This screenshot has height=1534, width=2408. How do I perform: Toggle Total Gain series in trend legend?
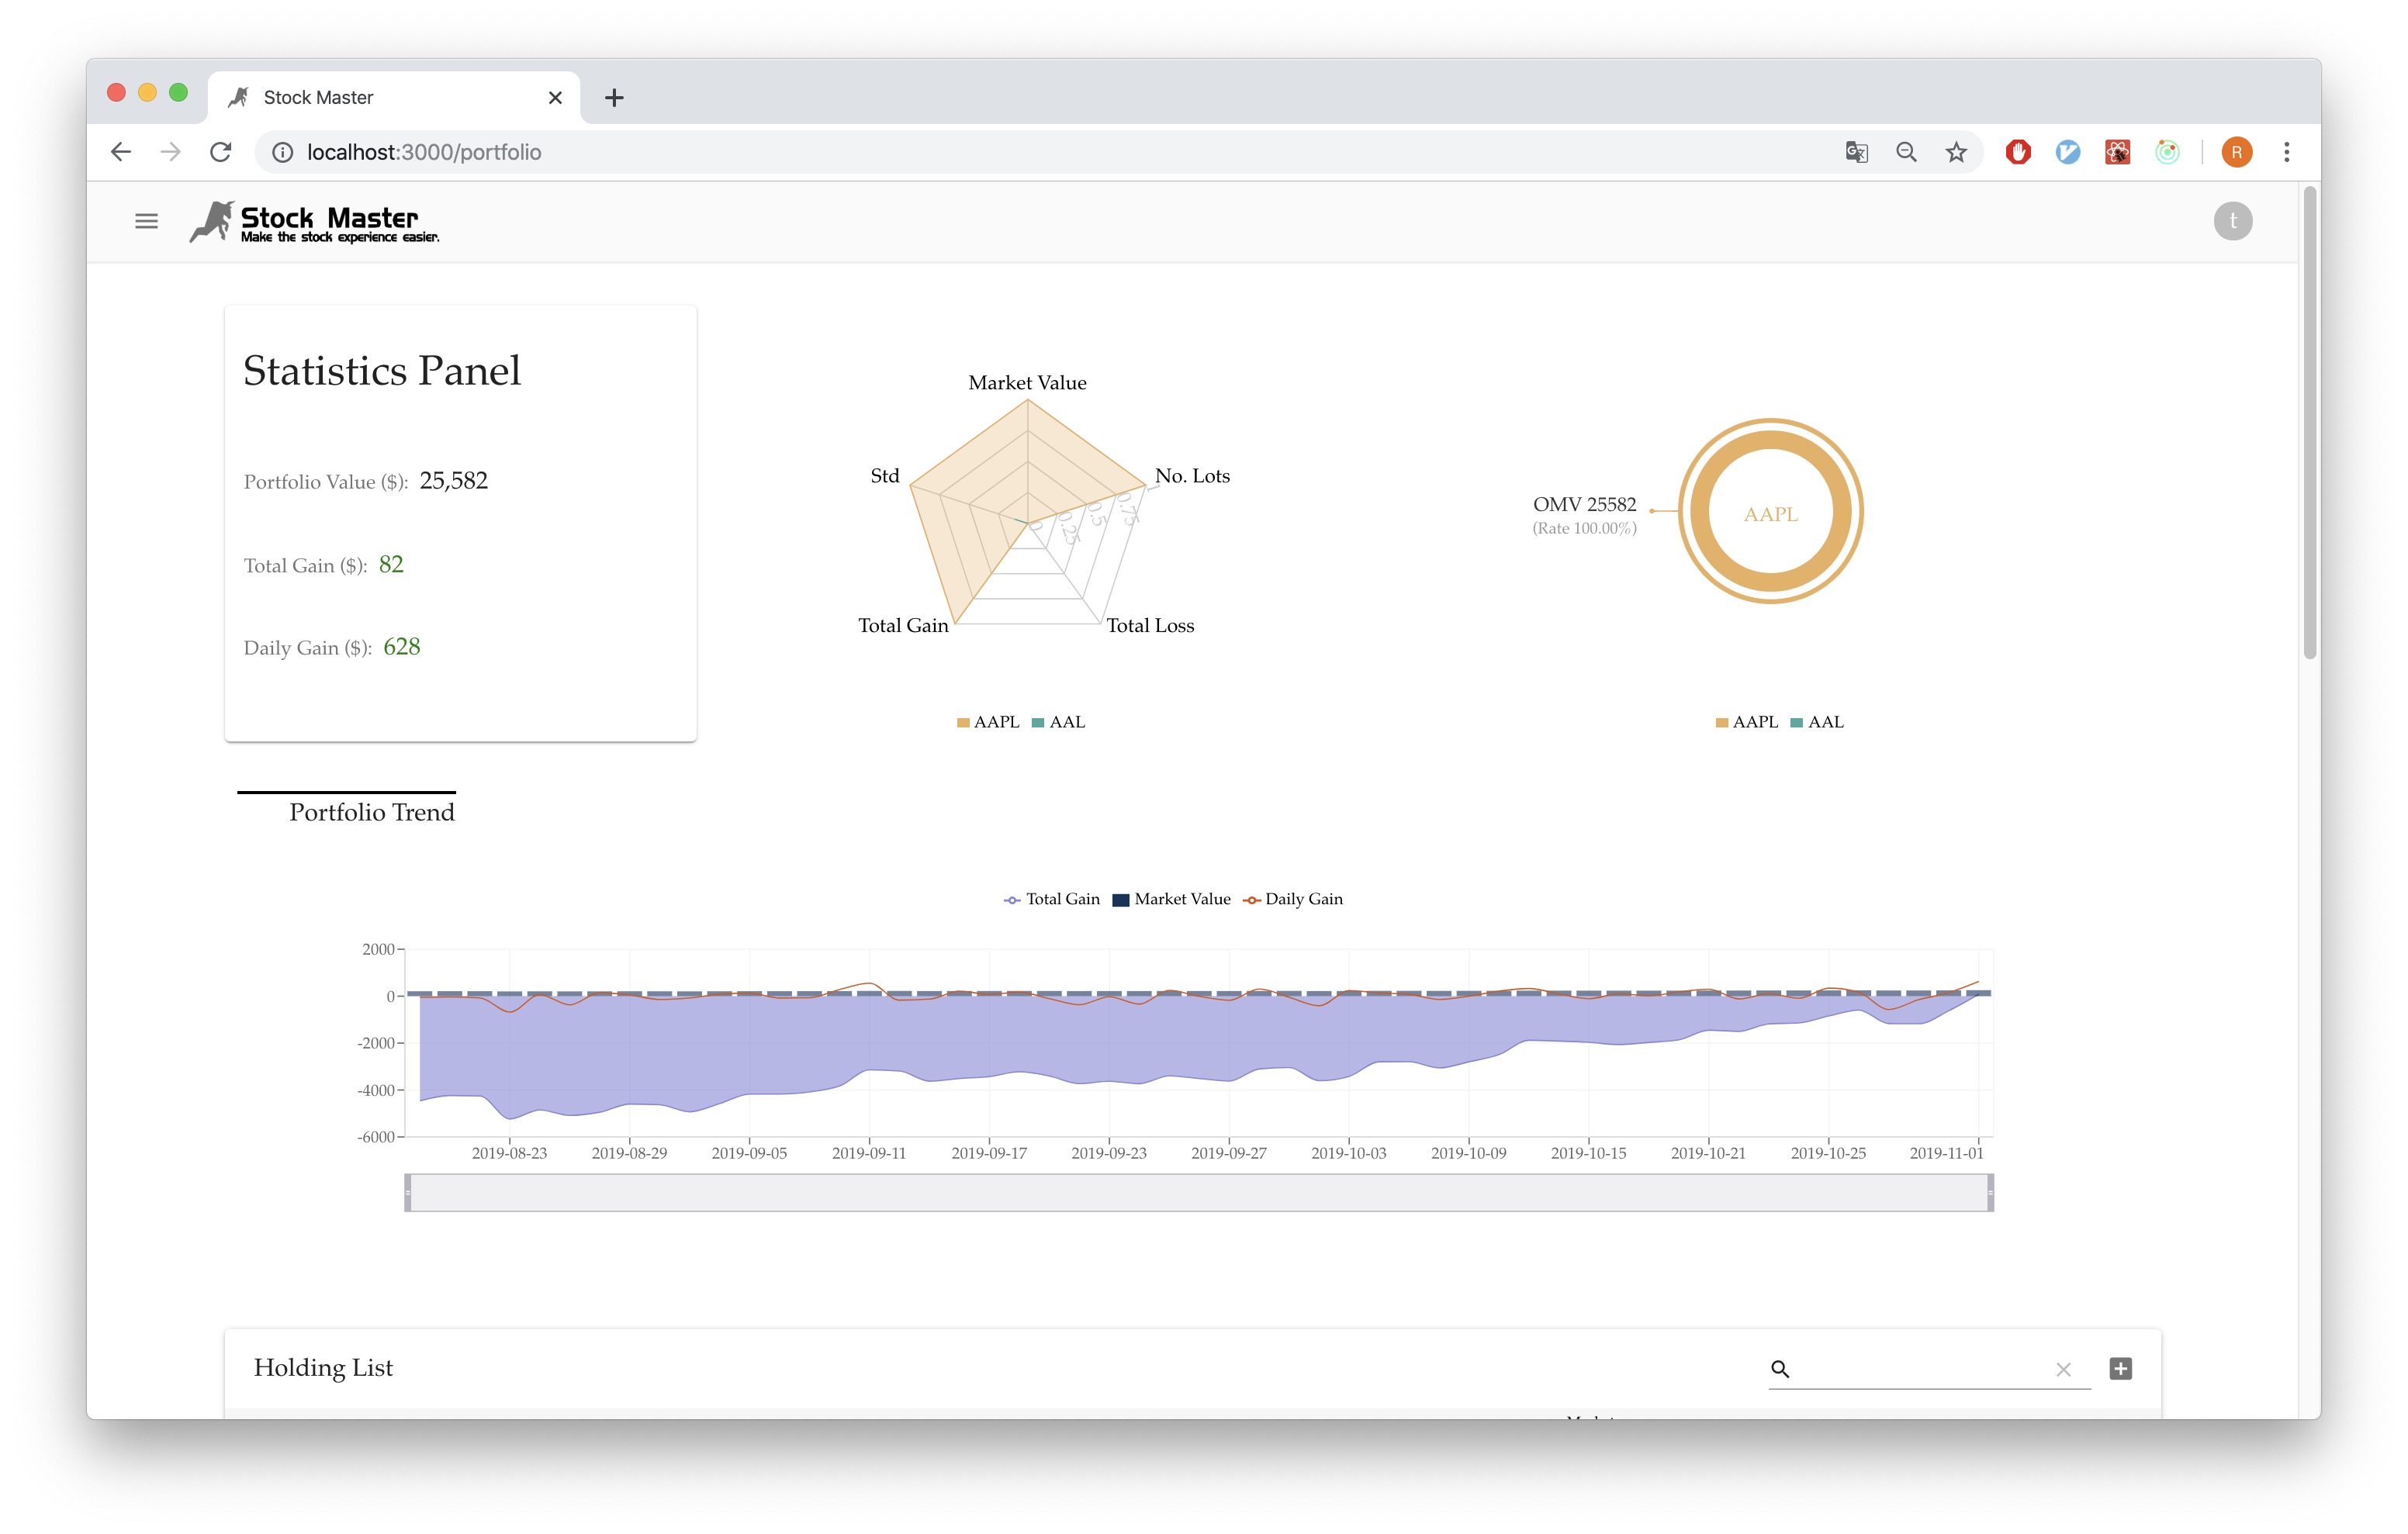(1051, 899)
